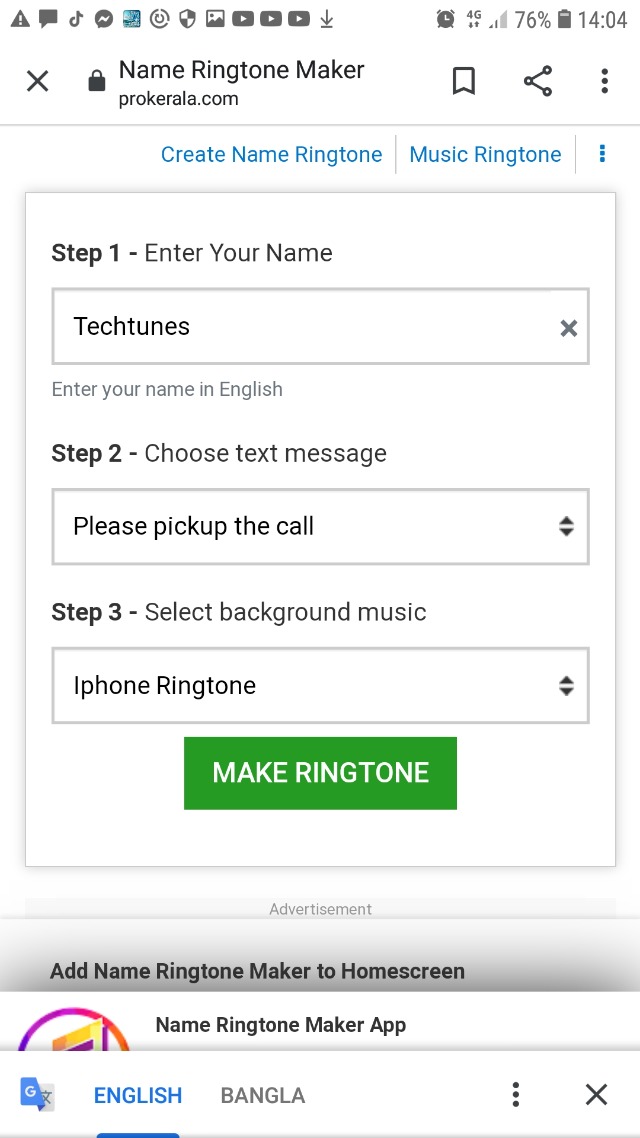The image size is (640, 1138).
Task: Tap the bookmark icon in browser bar
Action: tap(464, 82)
